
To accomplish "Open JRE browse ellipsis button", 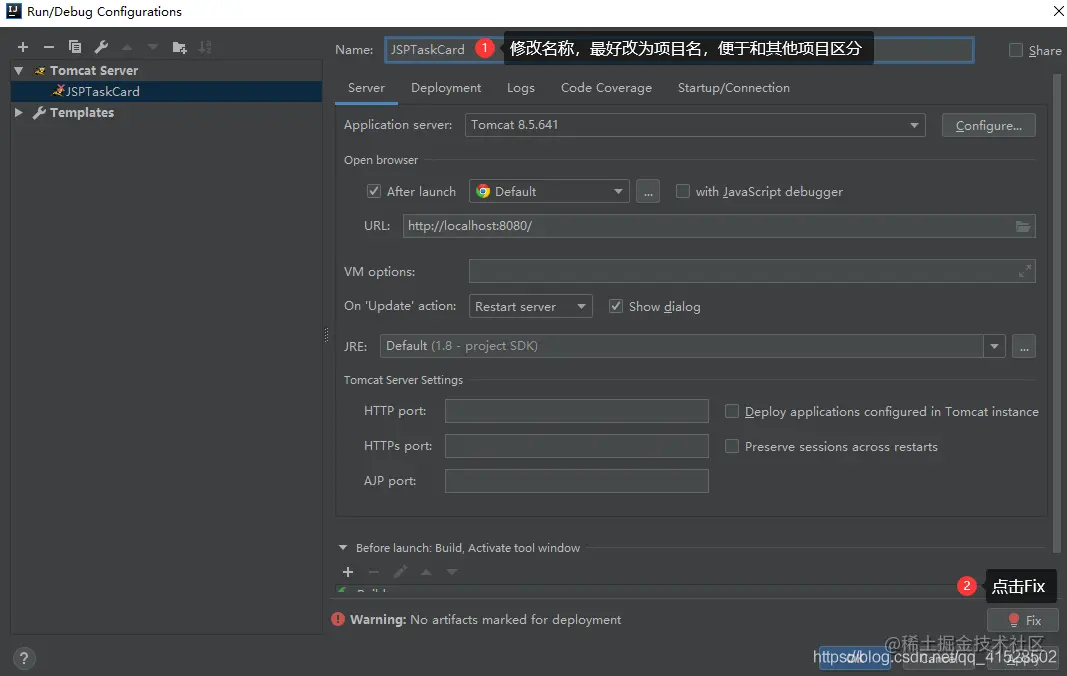I will click(x=1023, y=346).
